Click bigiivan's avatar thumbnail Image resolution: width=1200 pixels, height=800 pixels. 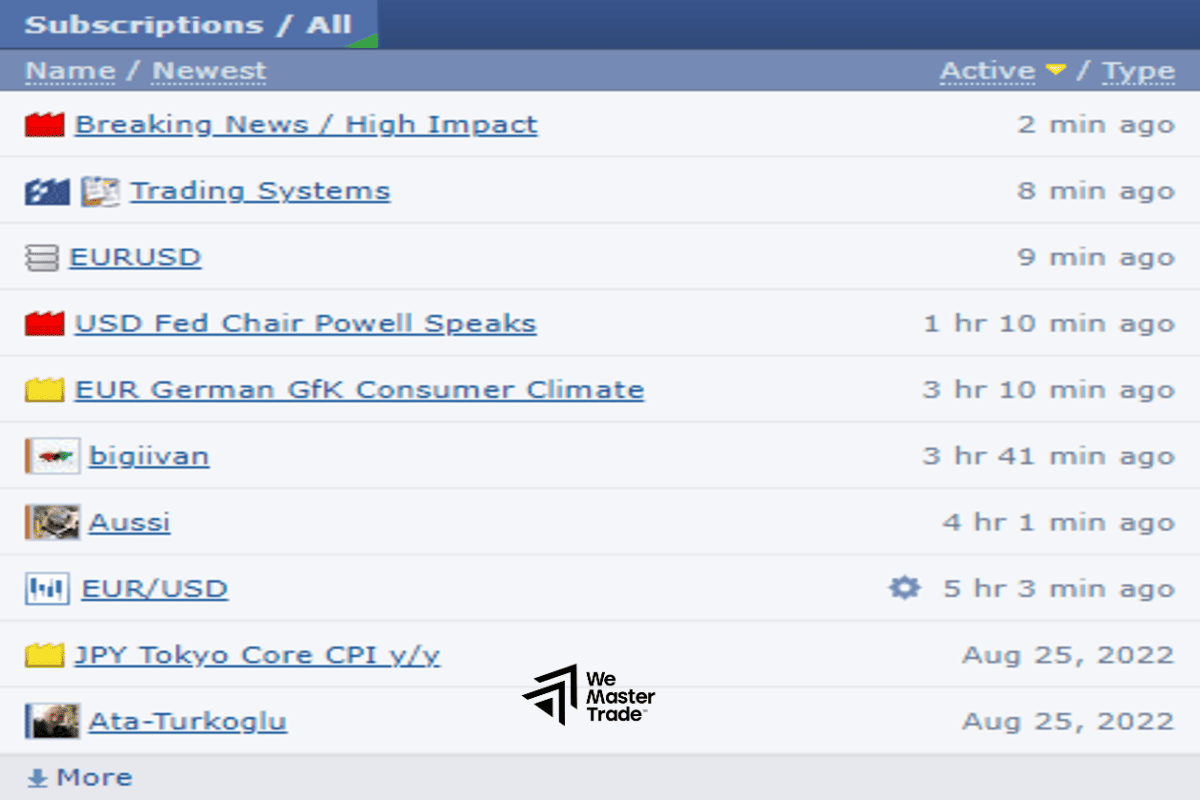[x=53, y=457]
